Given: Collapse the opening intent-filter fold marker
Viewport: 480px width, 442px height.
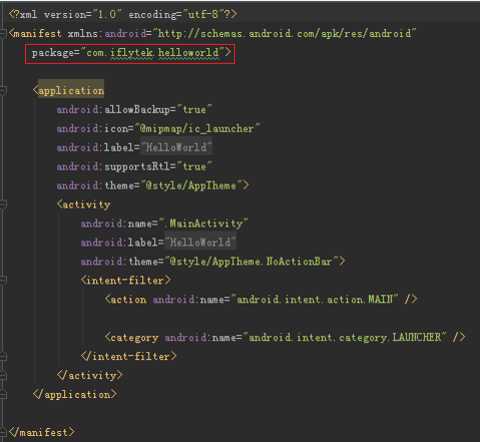Looking at the screenshot, I should click(x=3, y=280).
